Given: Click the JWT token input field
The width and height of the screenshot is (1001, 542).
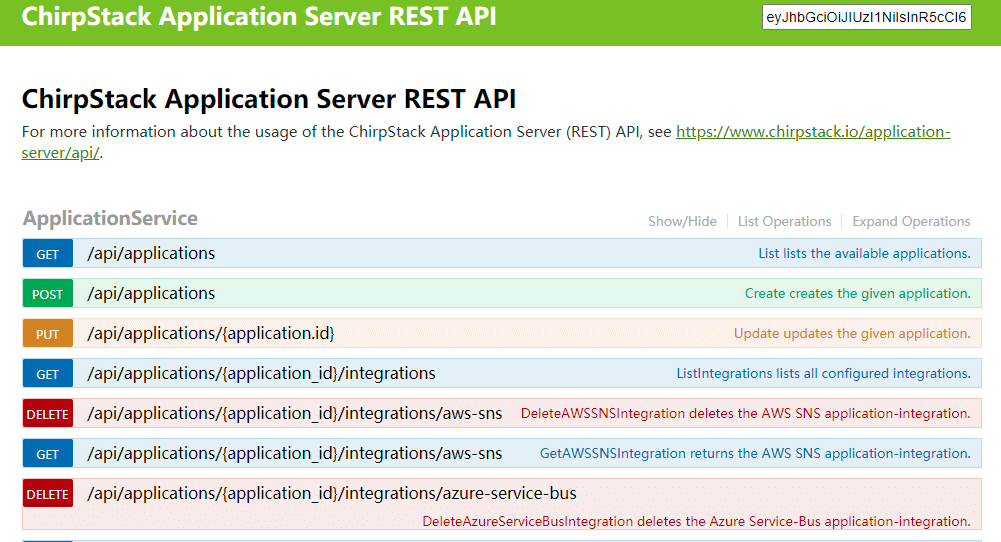Looking at the screenshot, I should 866,17.
